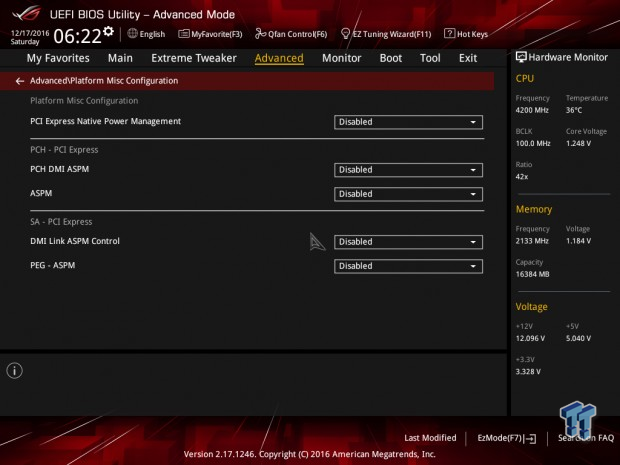Switch to the Main tab
This screenshot has height=465, width=620.
click(120, 58)
